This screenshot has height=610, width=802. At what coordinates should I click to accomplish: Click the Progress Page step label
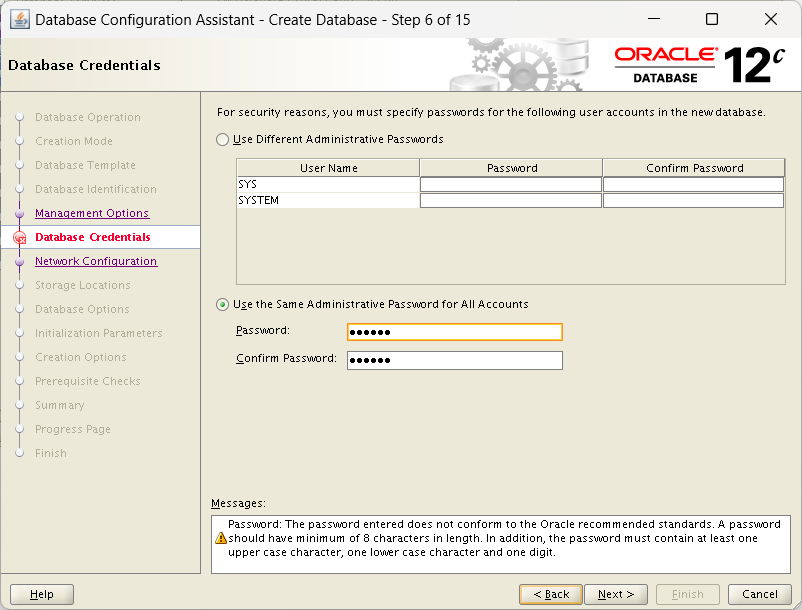pyautogui.click(x=73, y=430)
